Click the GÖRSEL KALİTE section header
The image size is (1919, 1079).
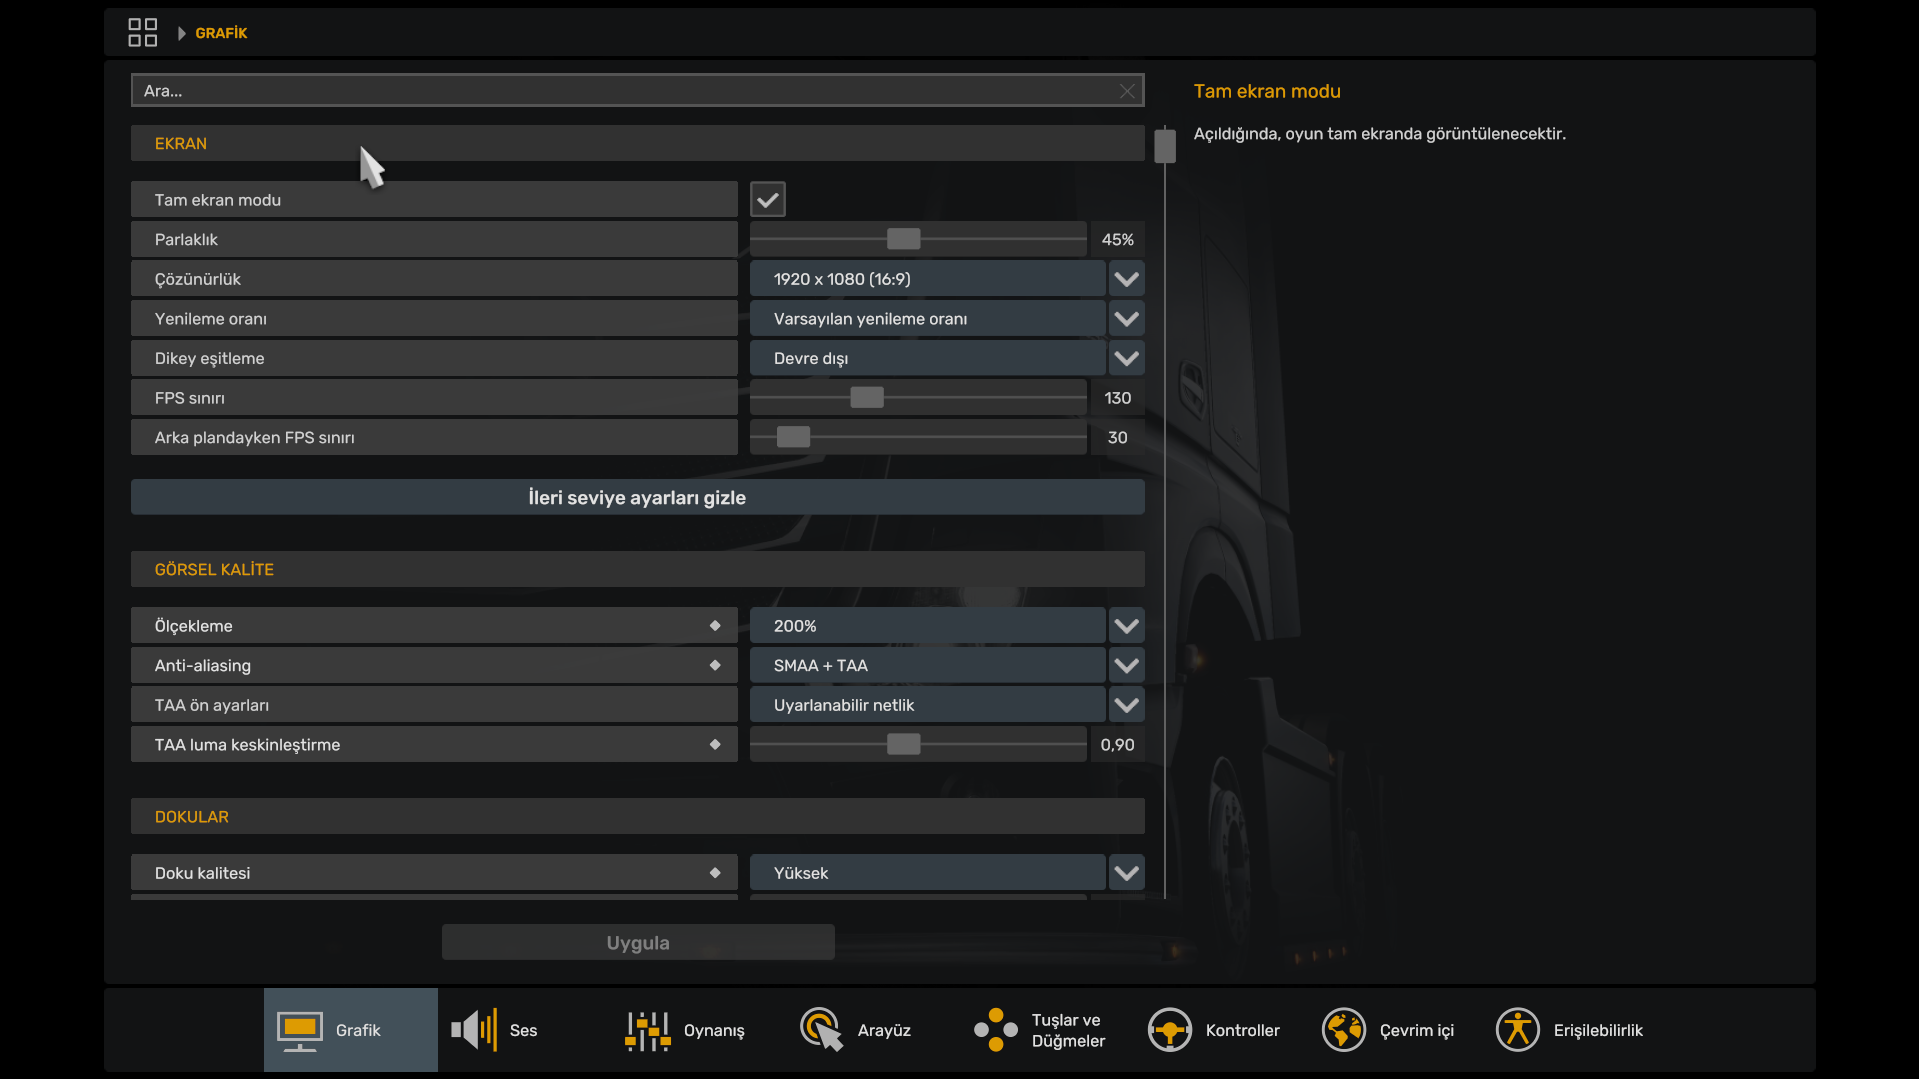click(637, 569)
